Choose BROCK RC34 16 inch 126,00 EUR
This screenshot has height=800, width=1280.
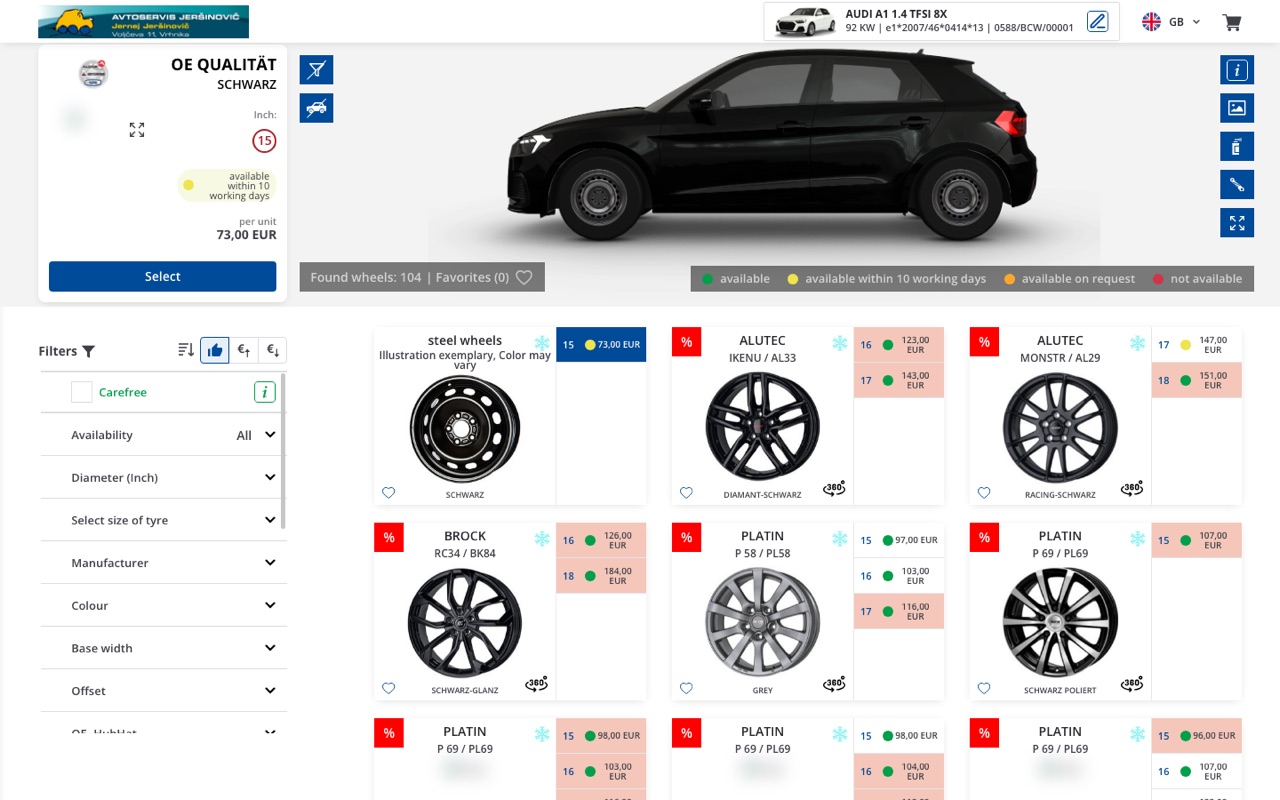tap(601, 540)
